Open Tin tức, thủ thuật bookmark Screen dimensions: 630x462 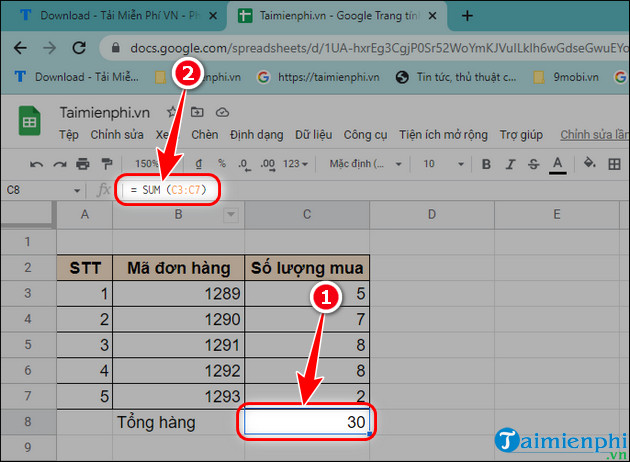point(456,77)
